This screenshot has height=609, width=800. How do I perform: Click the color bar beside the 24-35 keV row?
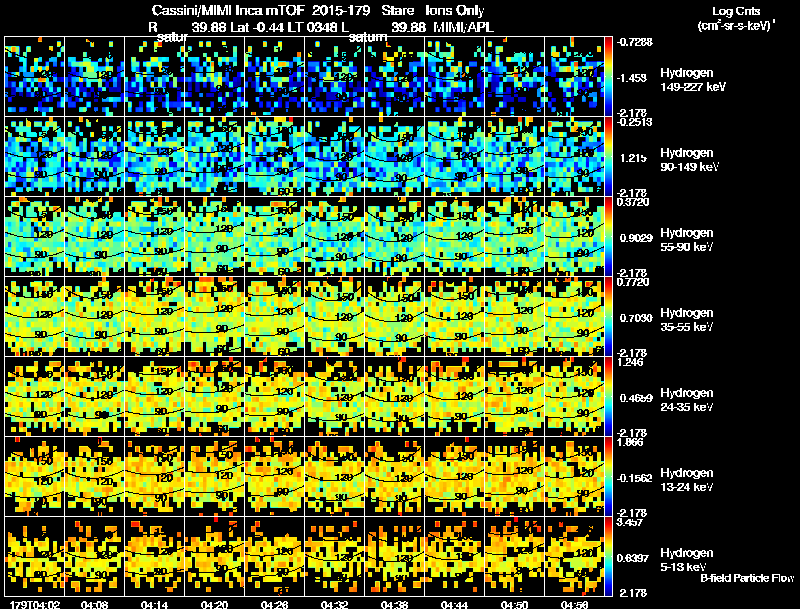(608, 396)
